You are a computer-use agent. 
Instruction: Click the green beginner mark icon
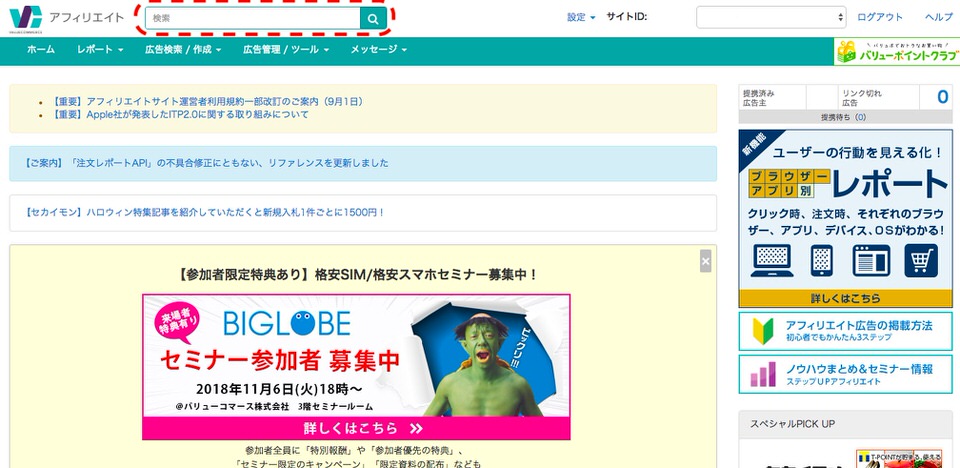[763, 331]
